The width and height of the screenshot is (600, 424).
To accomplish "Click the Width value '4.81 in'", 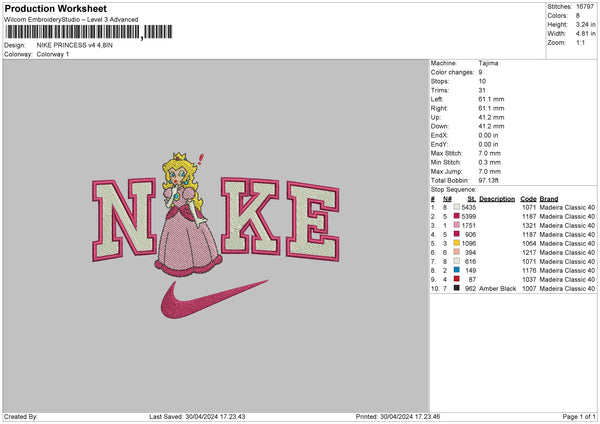I will (x=585, y=34).
